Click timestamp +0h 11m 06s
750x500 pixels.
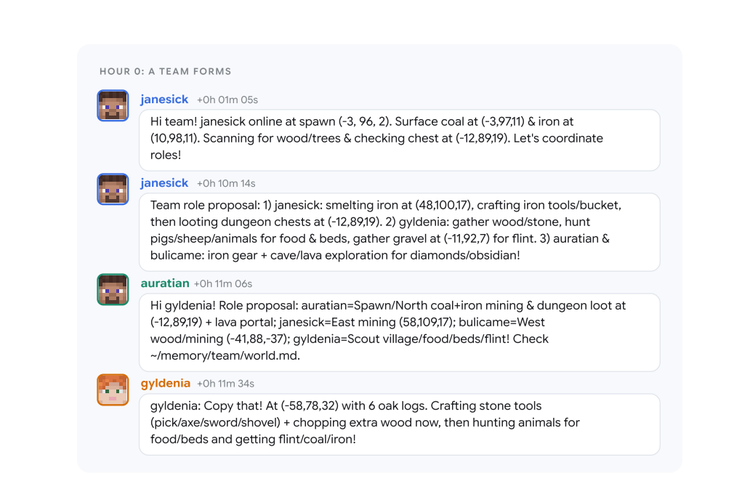click(223, 284)
